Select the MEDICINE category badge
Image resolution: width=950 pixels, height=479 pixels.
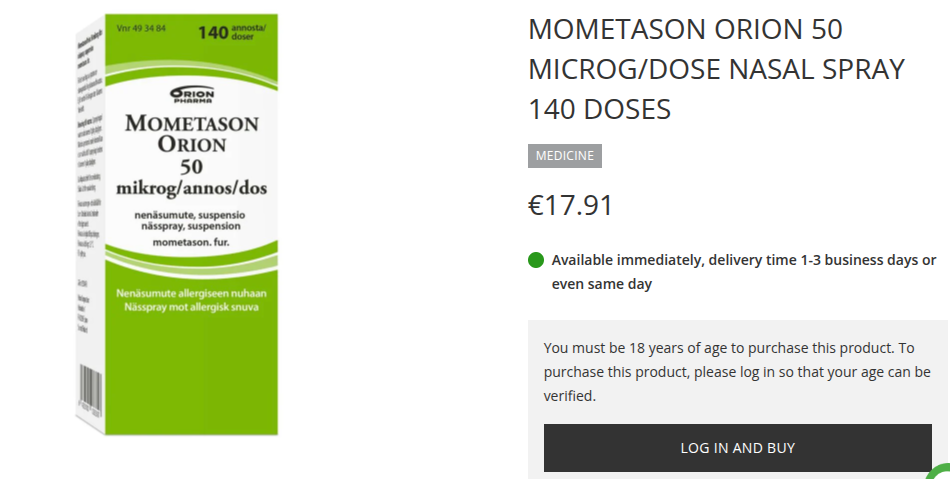tap(565, 156)
